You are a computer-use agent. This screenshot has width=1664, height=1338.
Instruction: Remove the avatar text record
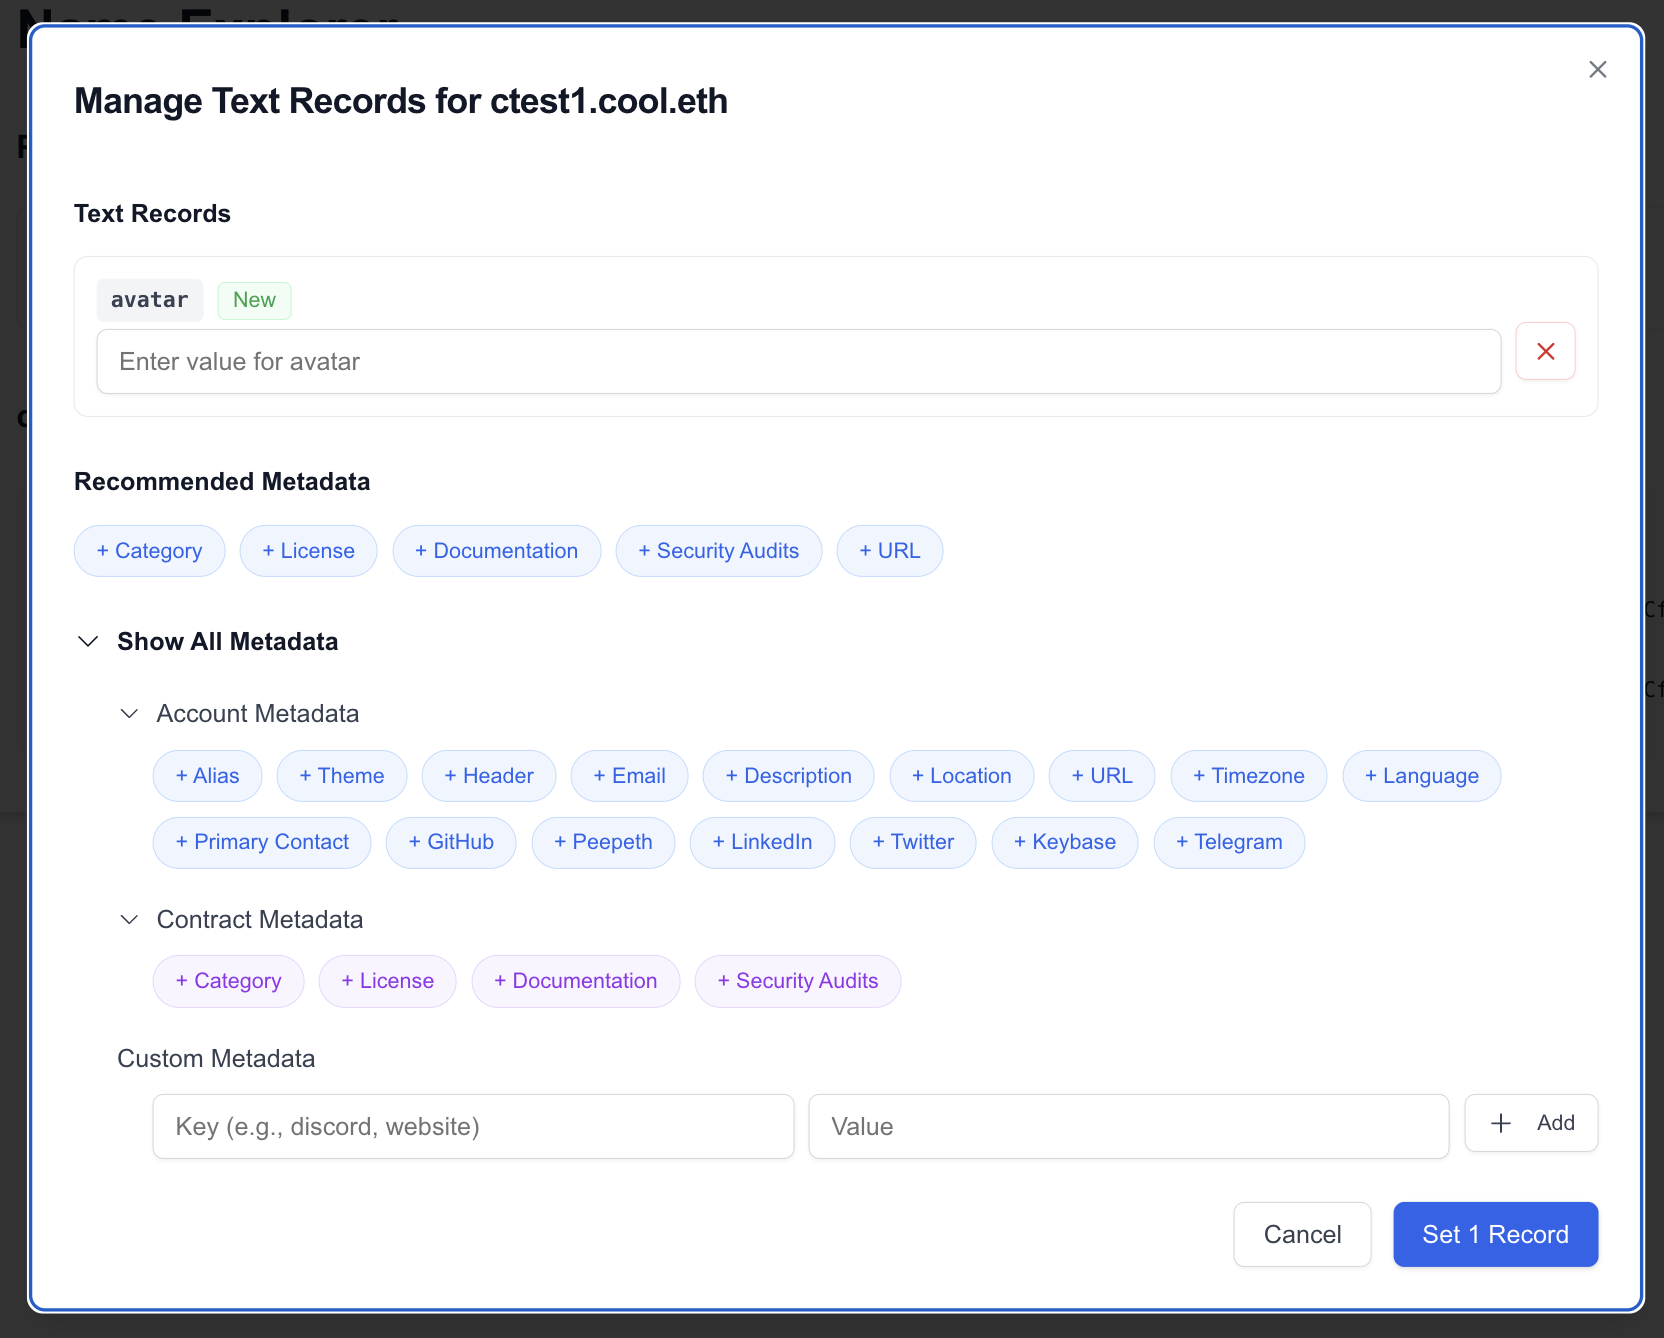point(1545,351)
